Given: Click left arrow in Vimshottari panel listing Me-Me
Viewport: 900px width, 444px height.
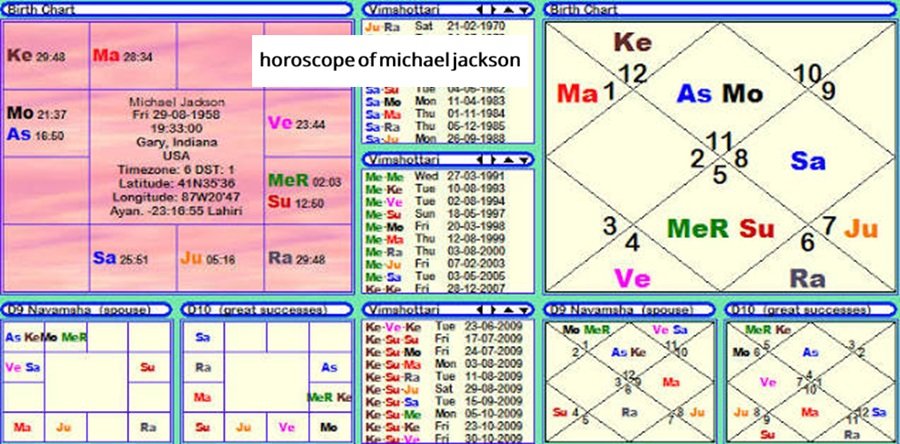Looking at the screenshot, I should pyautogui.click(x=479, y=160).
